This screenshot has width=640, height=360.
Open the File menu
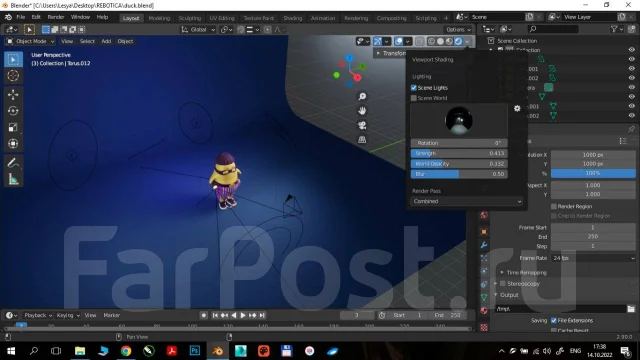click(x=20, y=17)
